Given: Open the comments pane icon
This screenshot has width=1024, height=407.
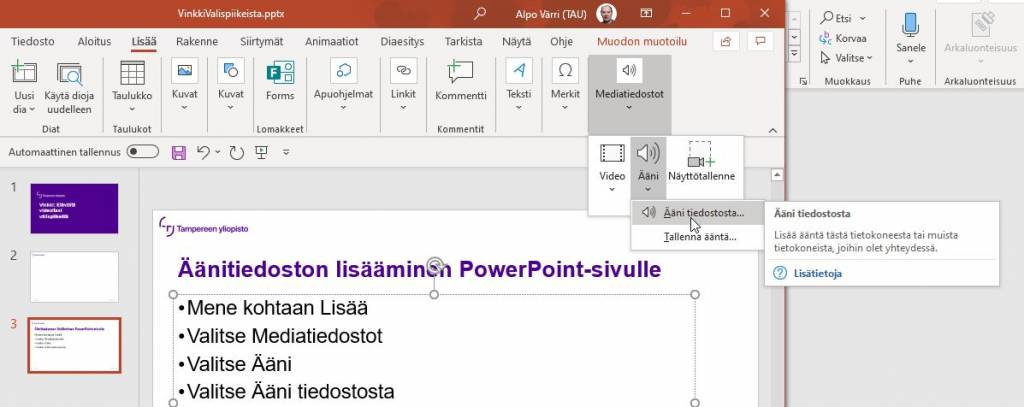Looking at the screenshot, I should click(760, 41).
